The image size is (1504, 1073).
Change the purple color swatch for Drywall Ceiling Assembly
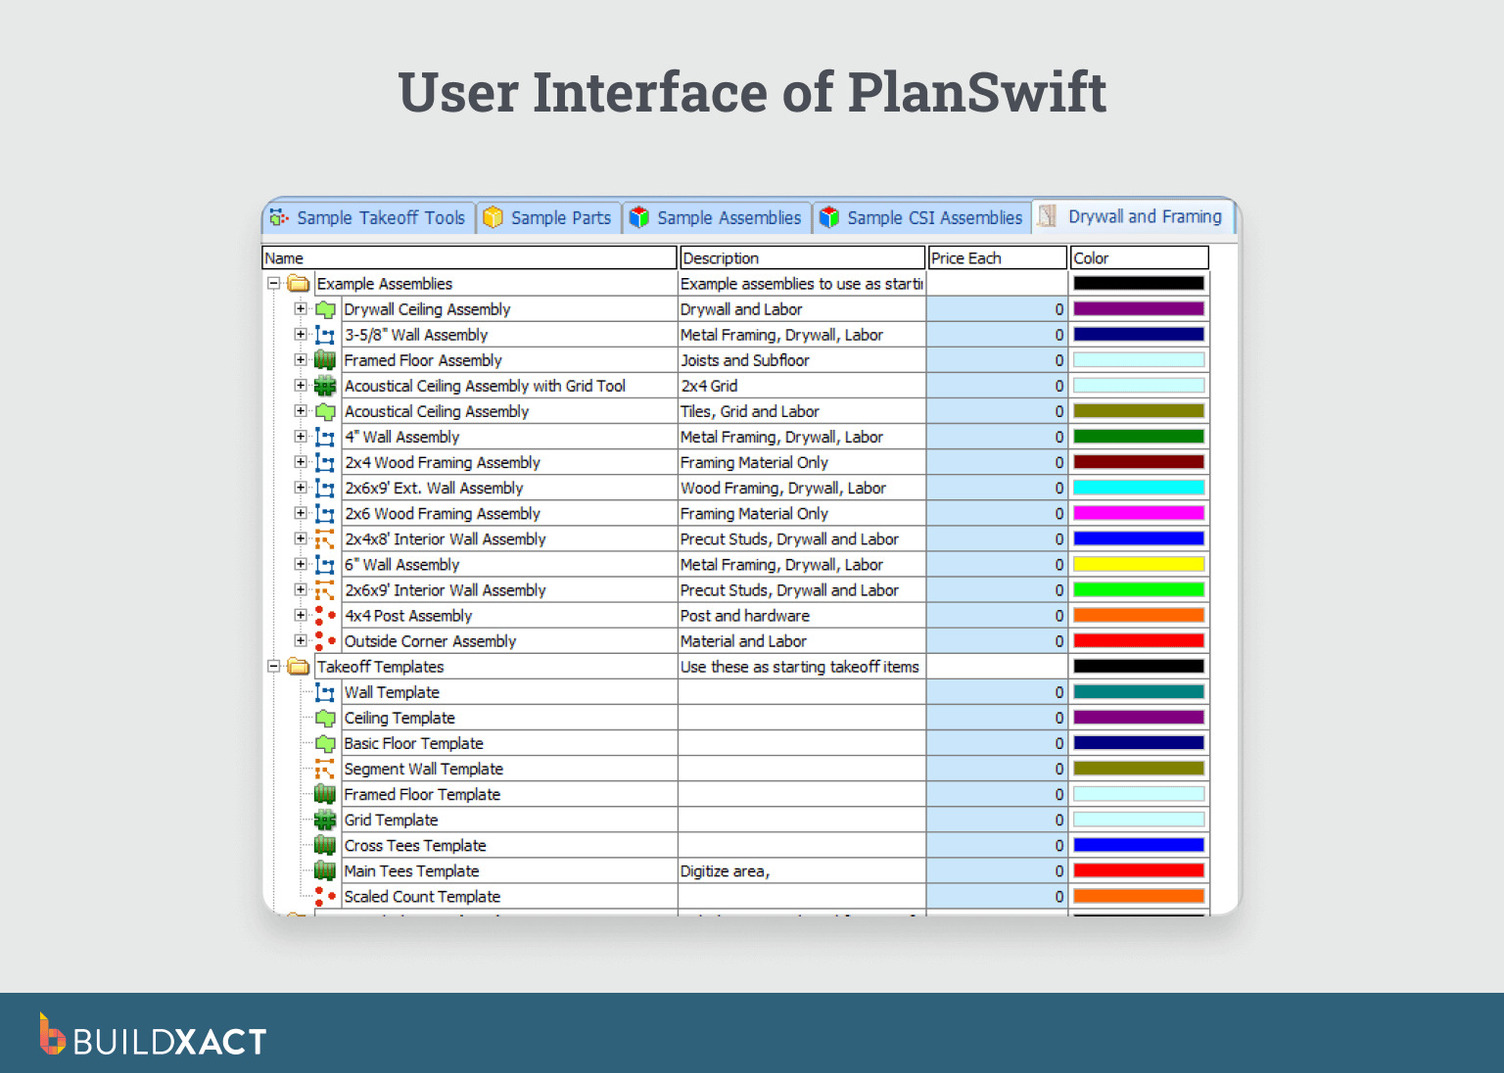(x=1138, y=309)
